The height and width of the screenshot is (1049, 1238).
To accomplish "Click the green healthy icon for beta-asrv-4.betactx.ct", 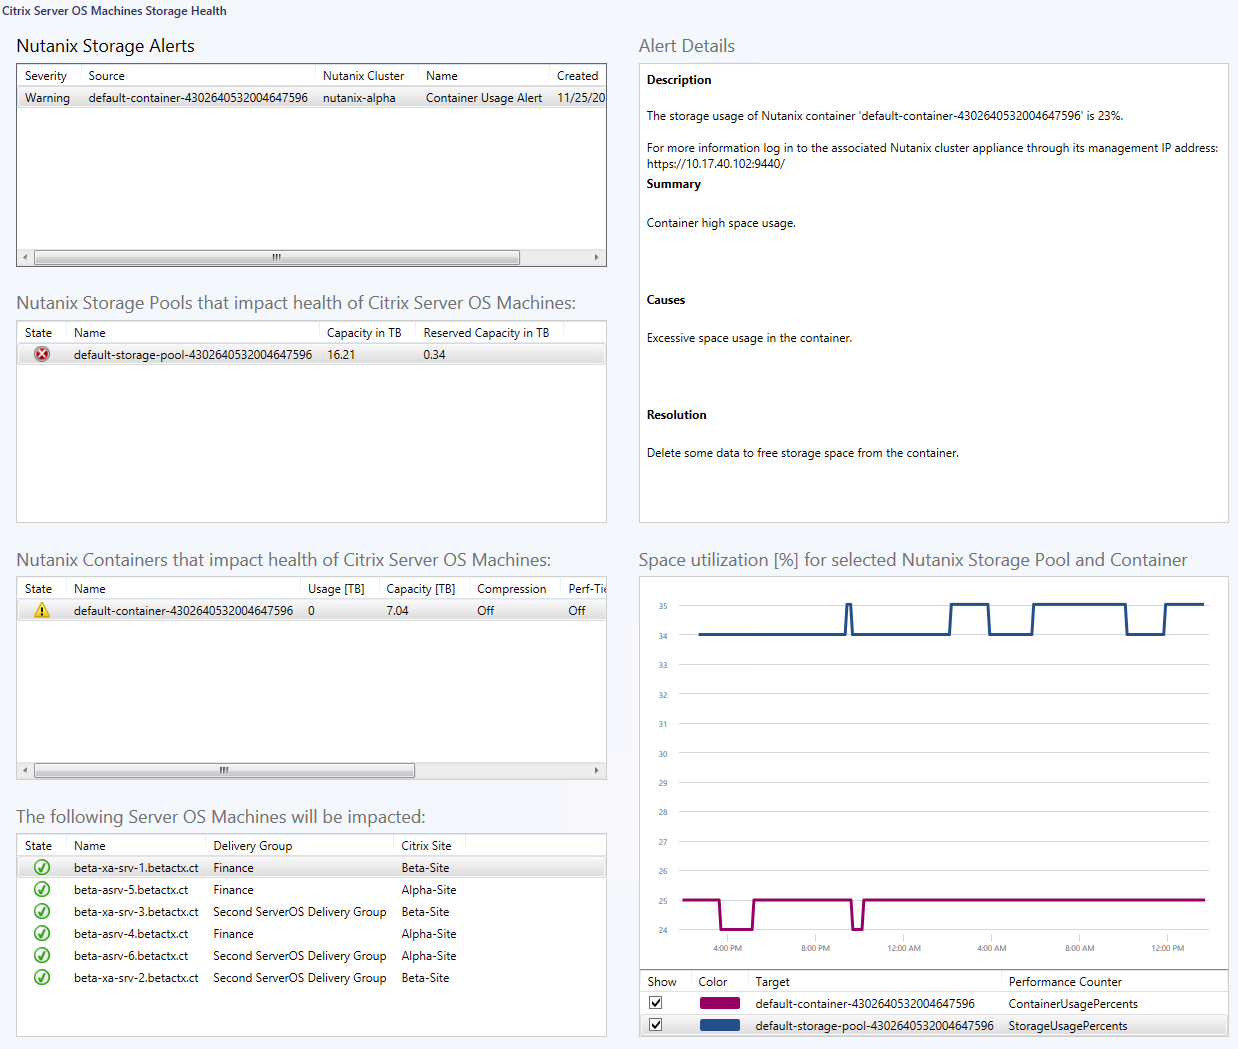I will coord(42,933).
